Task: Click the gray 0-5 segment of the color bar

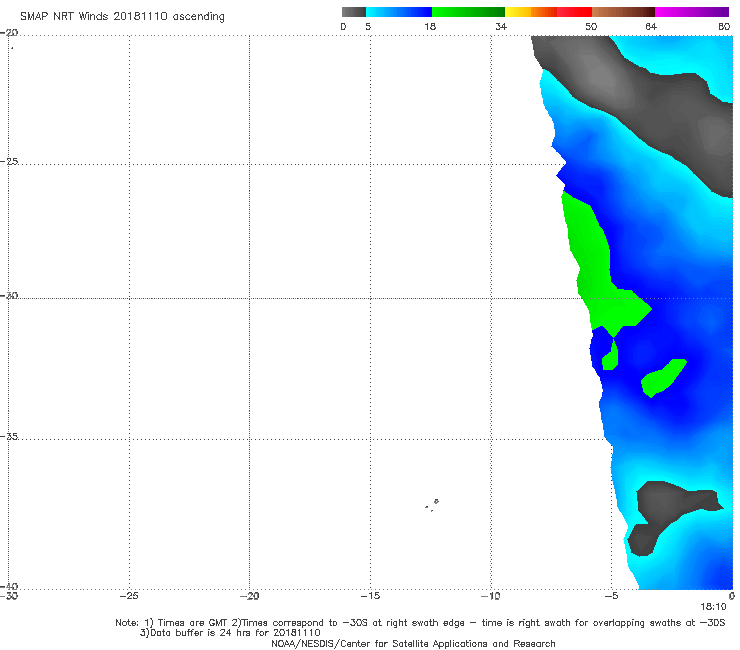Action: point(354,12)
